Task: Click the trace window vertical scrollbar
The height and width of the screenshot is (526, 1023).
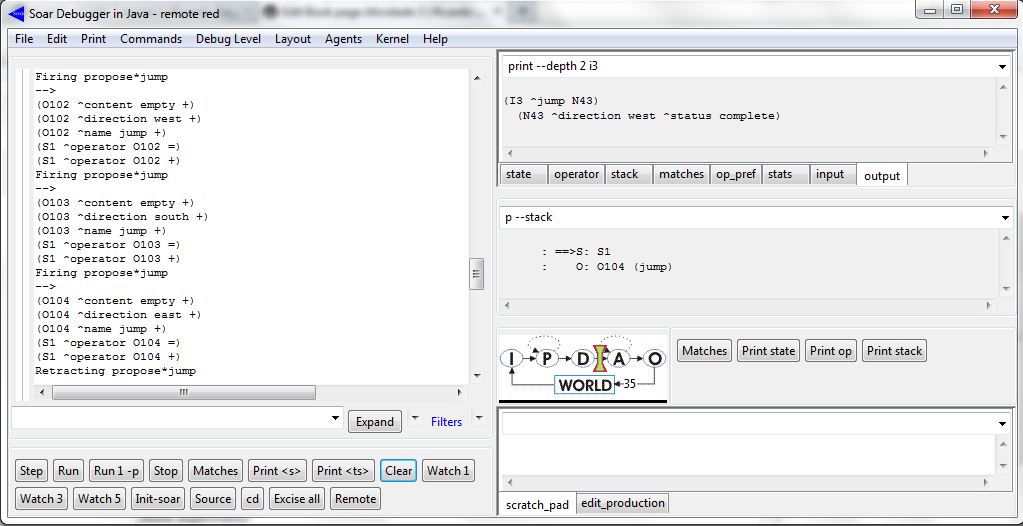Action: click(x=476, y=272)
